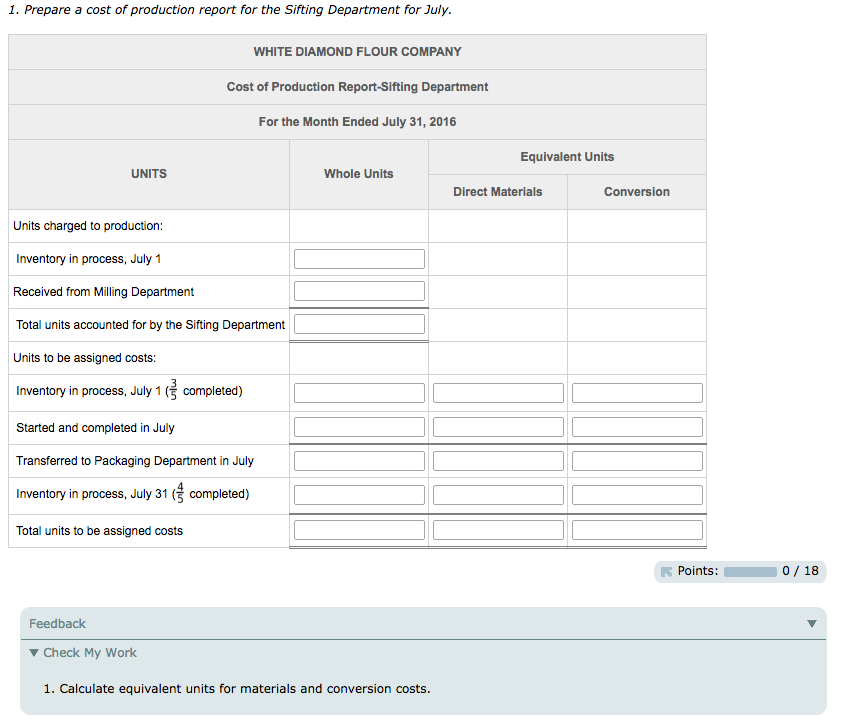Click Total units to be assigned costs whole units
Image resolution: width=841 pixels, height=721 pixels.
point(359,530)
